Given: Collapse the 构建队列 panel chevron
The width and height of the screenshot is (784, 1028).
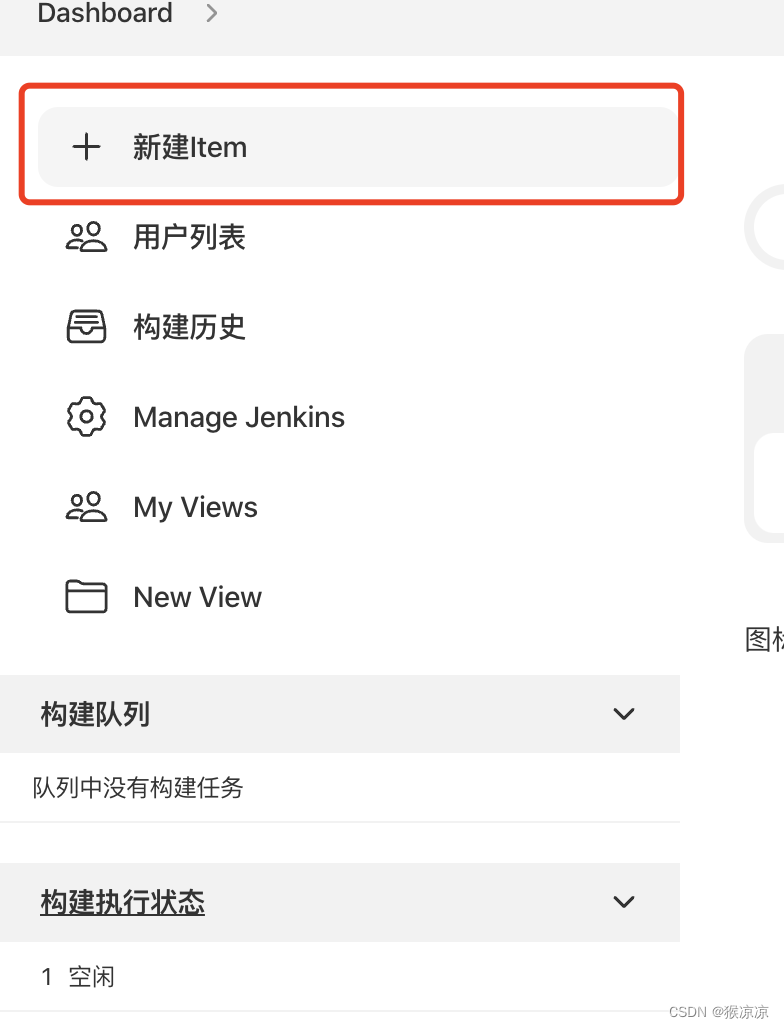Looking at the screenshot, I should coord(623,713).
